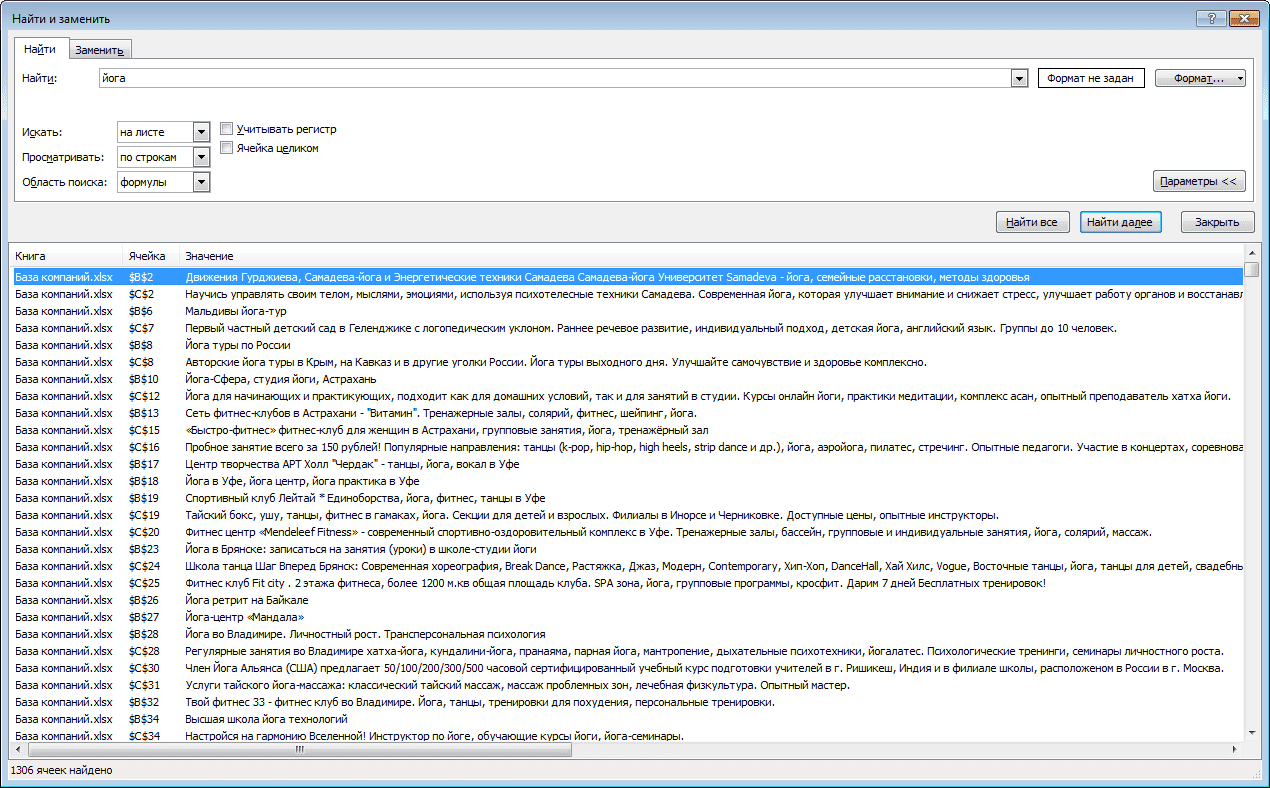This screenshot has width=1270, height=788.
Task: Switch to the Заменить tab
Action: 99,50
